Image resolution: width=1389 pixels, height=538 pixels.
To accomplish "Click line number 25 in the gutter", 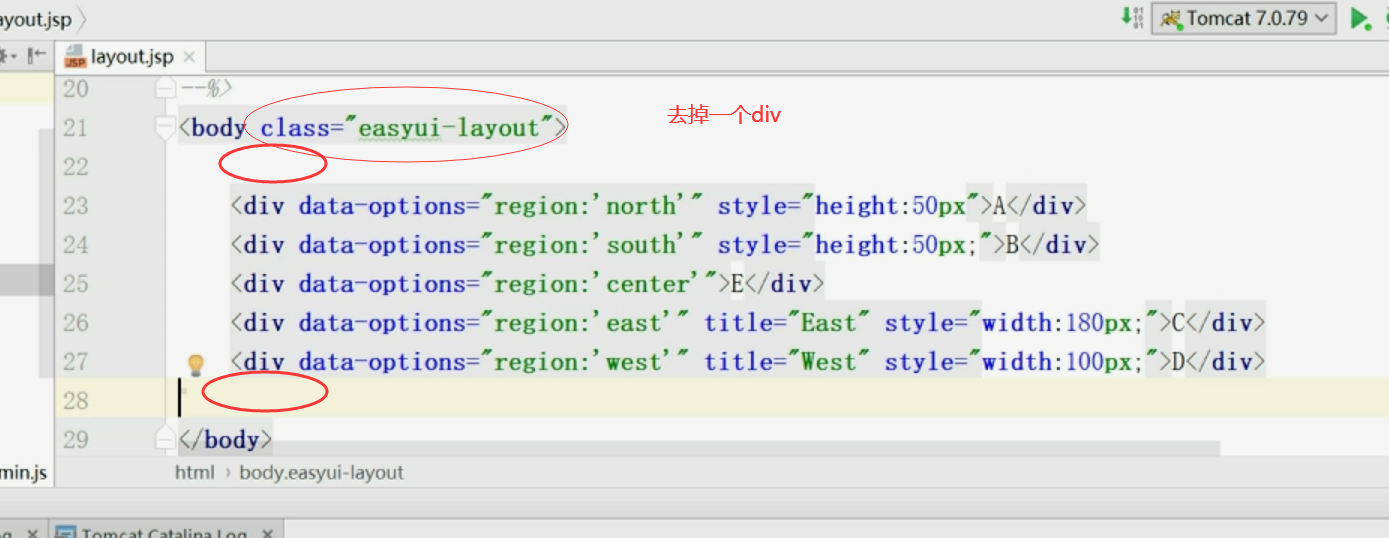I will [x=75, y=284].
